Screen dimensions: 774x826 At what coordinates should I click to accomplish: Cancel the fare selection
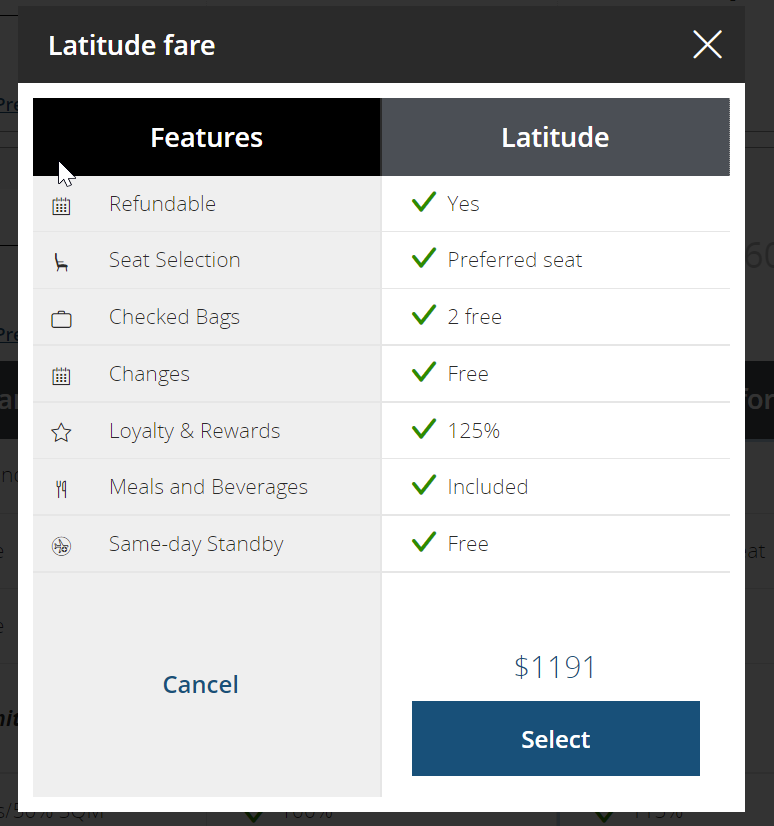click(x=201, y=685)
